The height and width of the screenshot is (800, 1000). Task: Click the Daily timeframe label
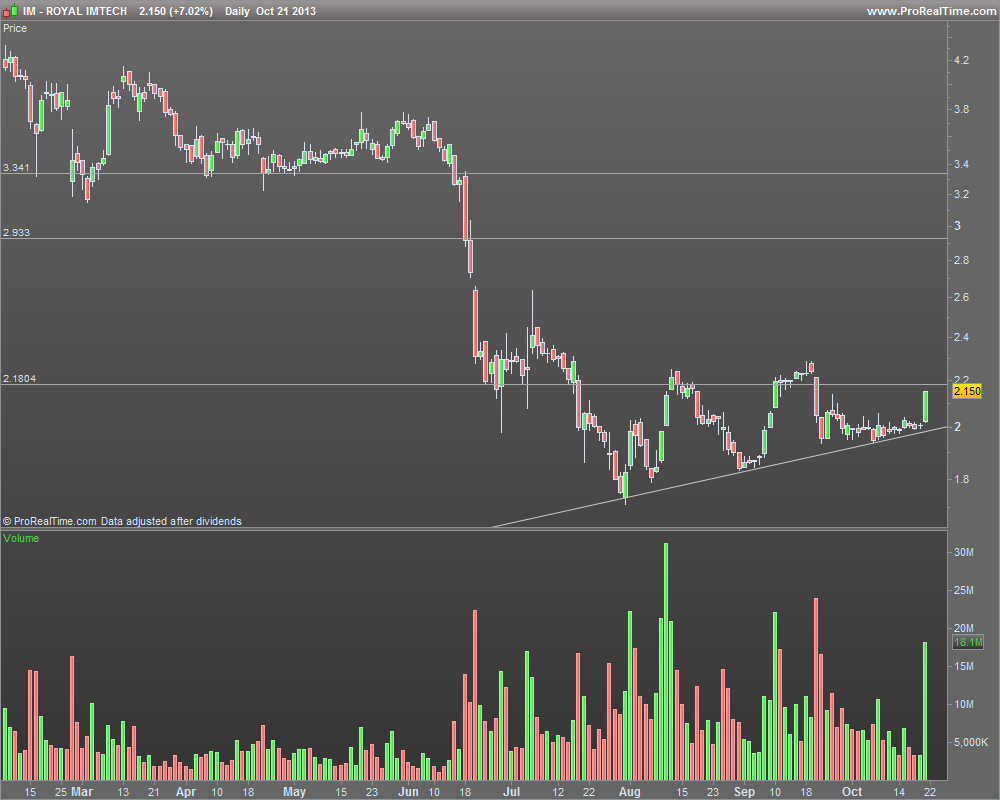coord(237,11)
